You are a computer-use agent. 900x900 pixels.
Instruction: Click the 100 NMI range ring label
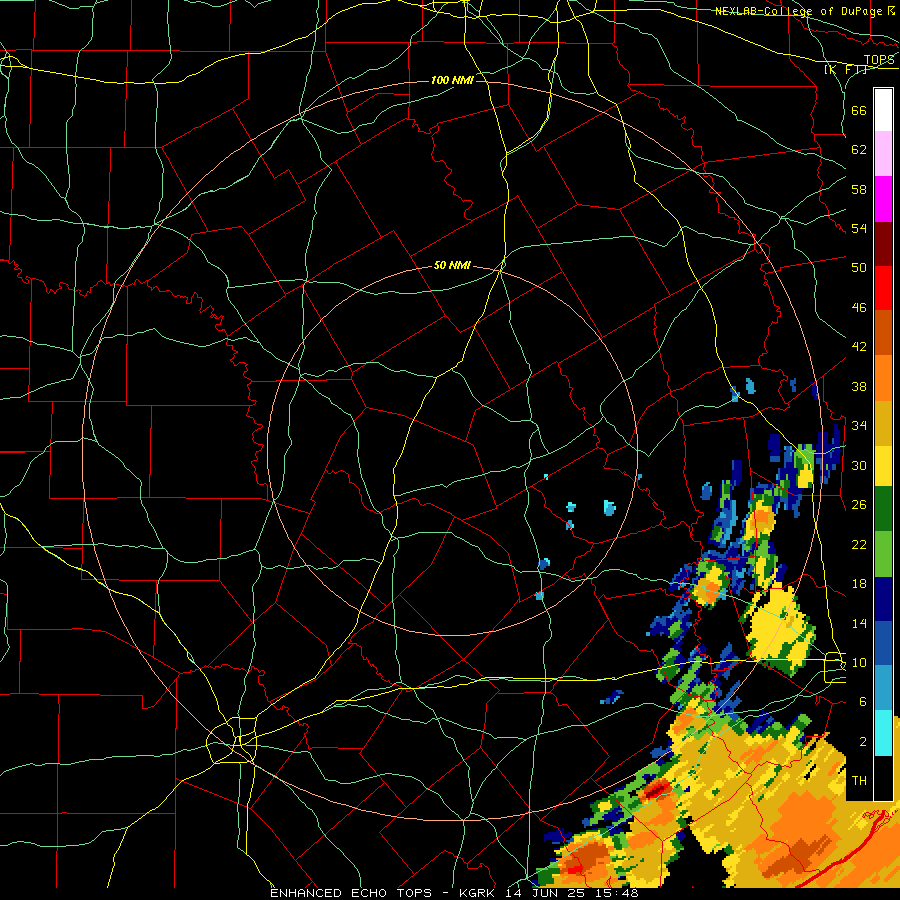(452, 80)
